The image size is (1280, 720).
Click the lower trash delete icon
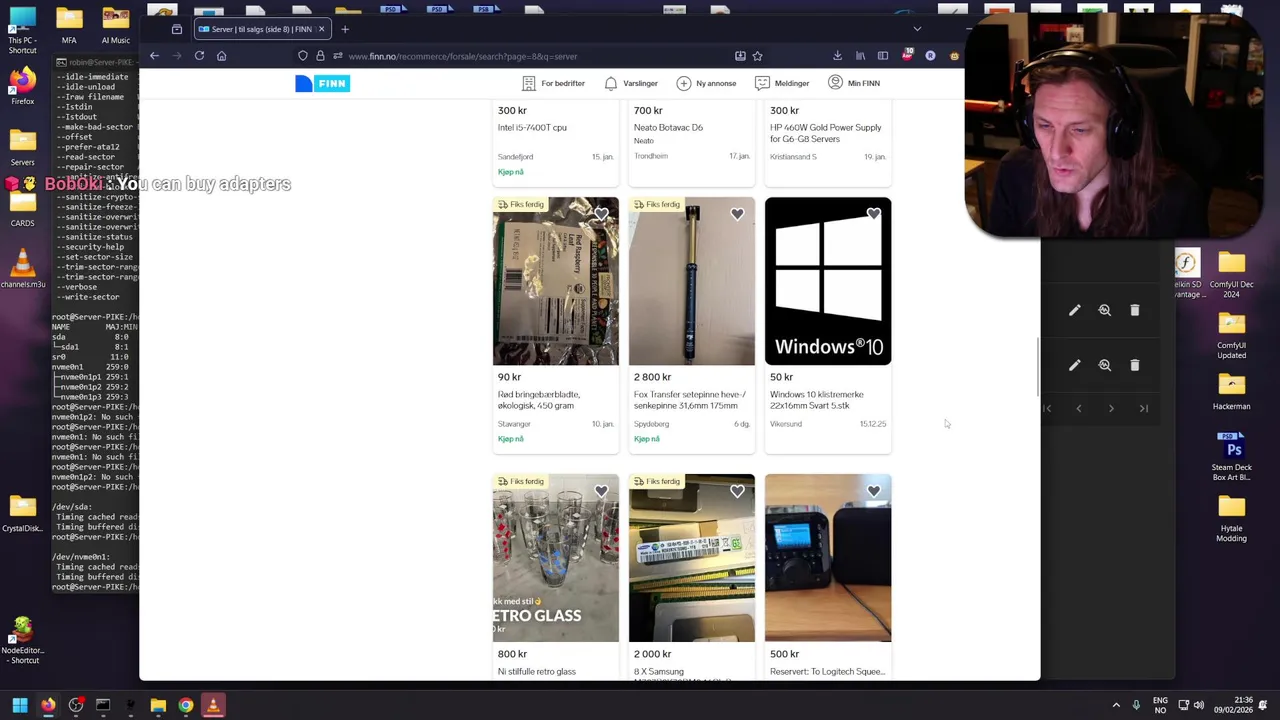point(1134,365)
